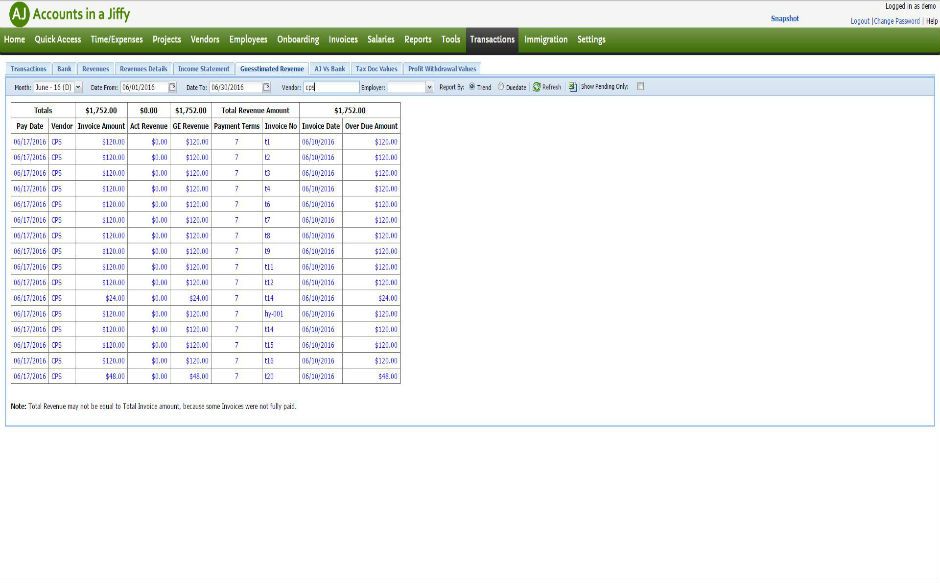This screenshot has height=583, width=940.
Task: Click the Snapshot link
Action: 785,19
